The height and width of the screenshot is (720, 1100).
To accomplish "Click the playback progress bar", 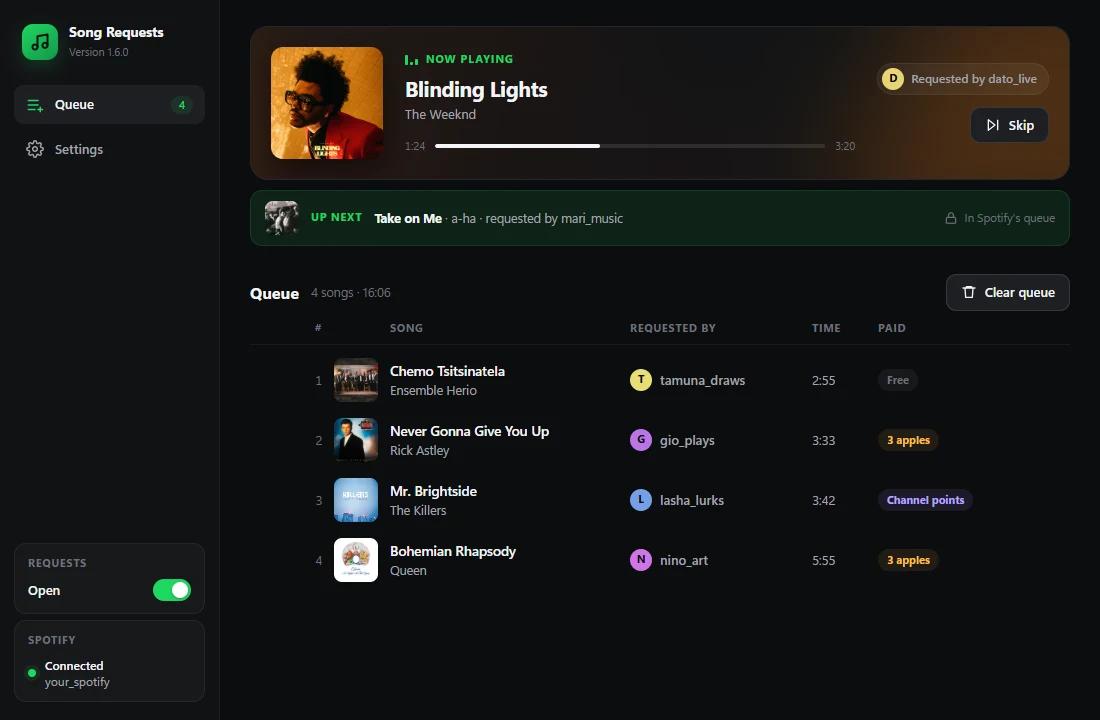I will pyautogui.click(x=630, y=146).
